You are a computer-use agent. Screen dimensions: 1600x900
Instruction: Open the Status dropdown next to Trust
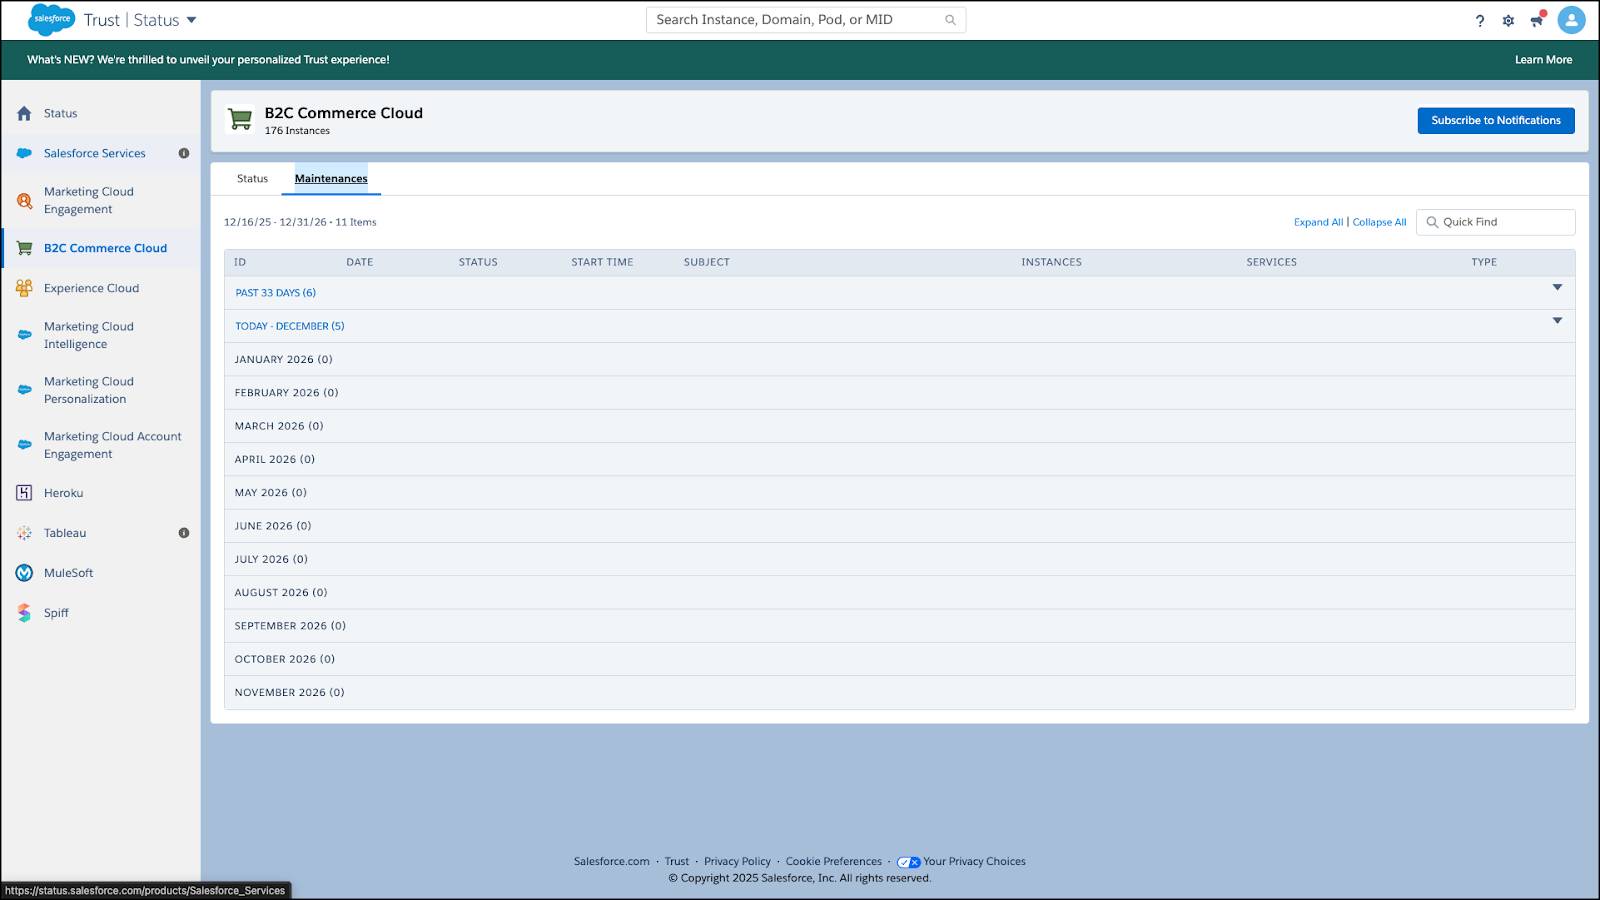(x=191, y=19)
